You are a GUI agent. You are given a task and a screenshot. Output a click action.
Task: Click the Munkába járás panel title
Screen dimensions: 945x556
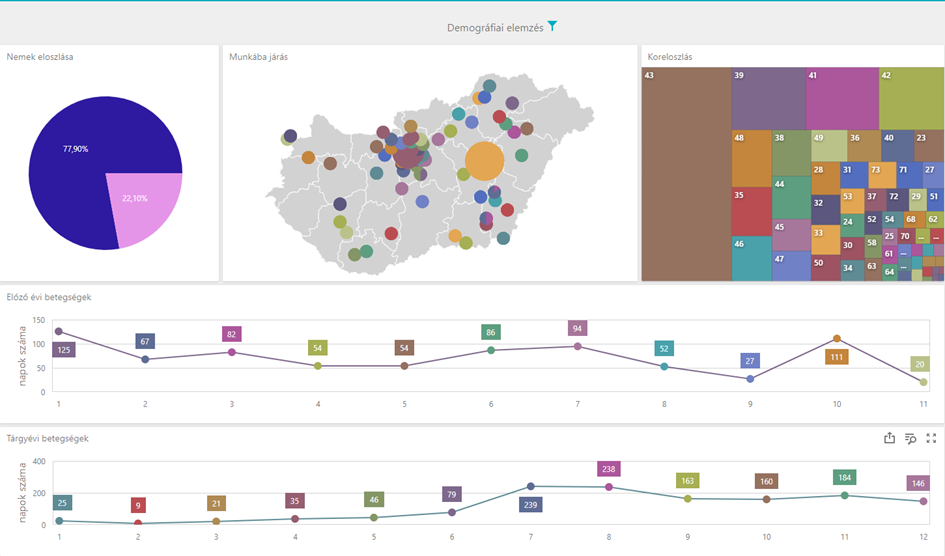[x=259, y=57]
